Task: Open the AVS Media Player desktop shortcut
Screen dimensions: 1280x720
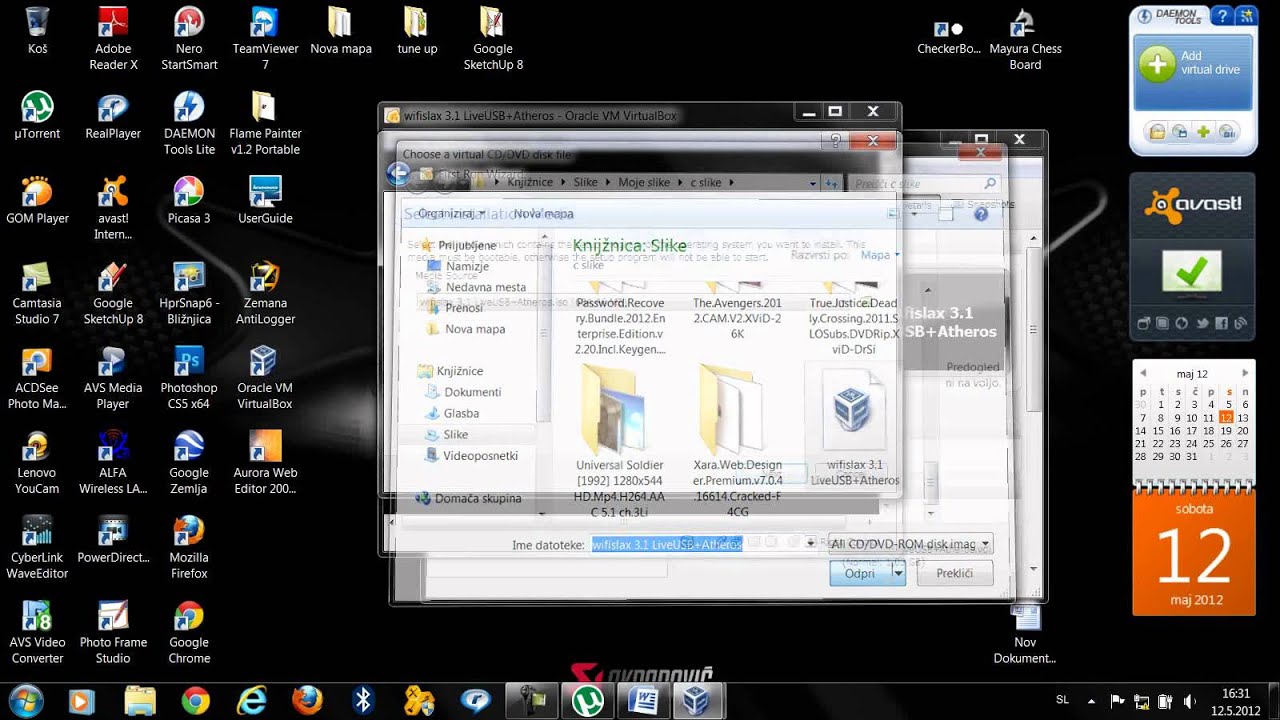Action: coord(113,377)
